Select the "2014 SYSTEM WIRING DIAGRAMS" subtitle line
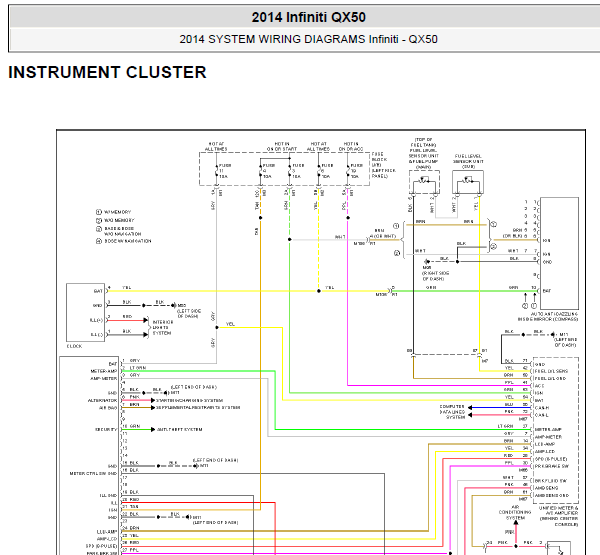600x555 pixels. (x=308, y=39)
